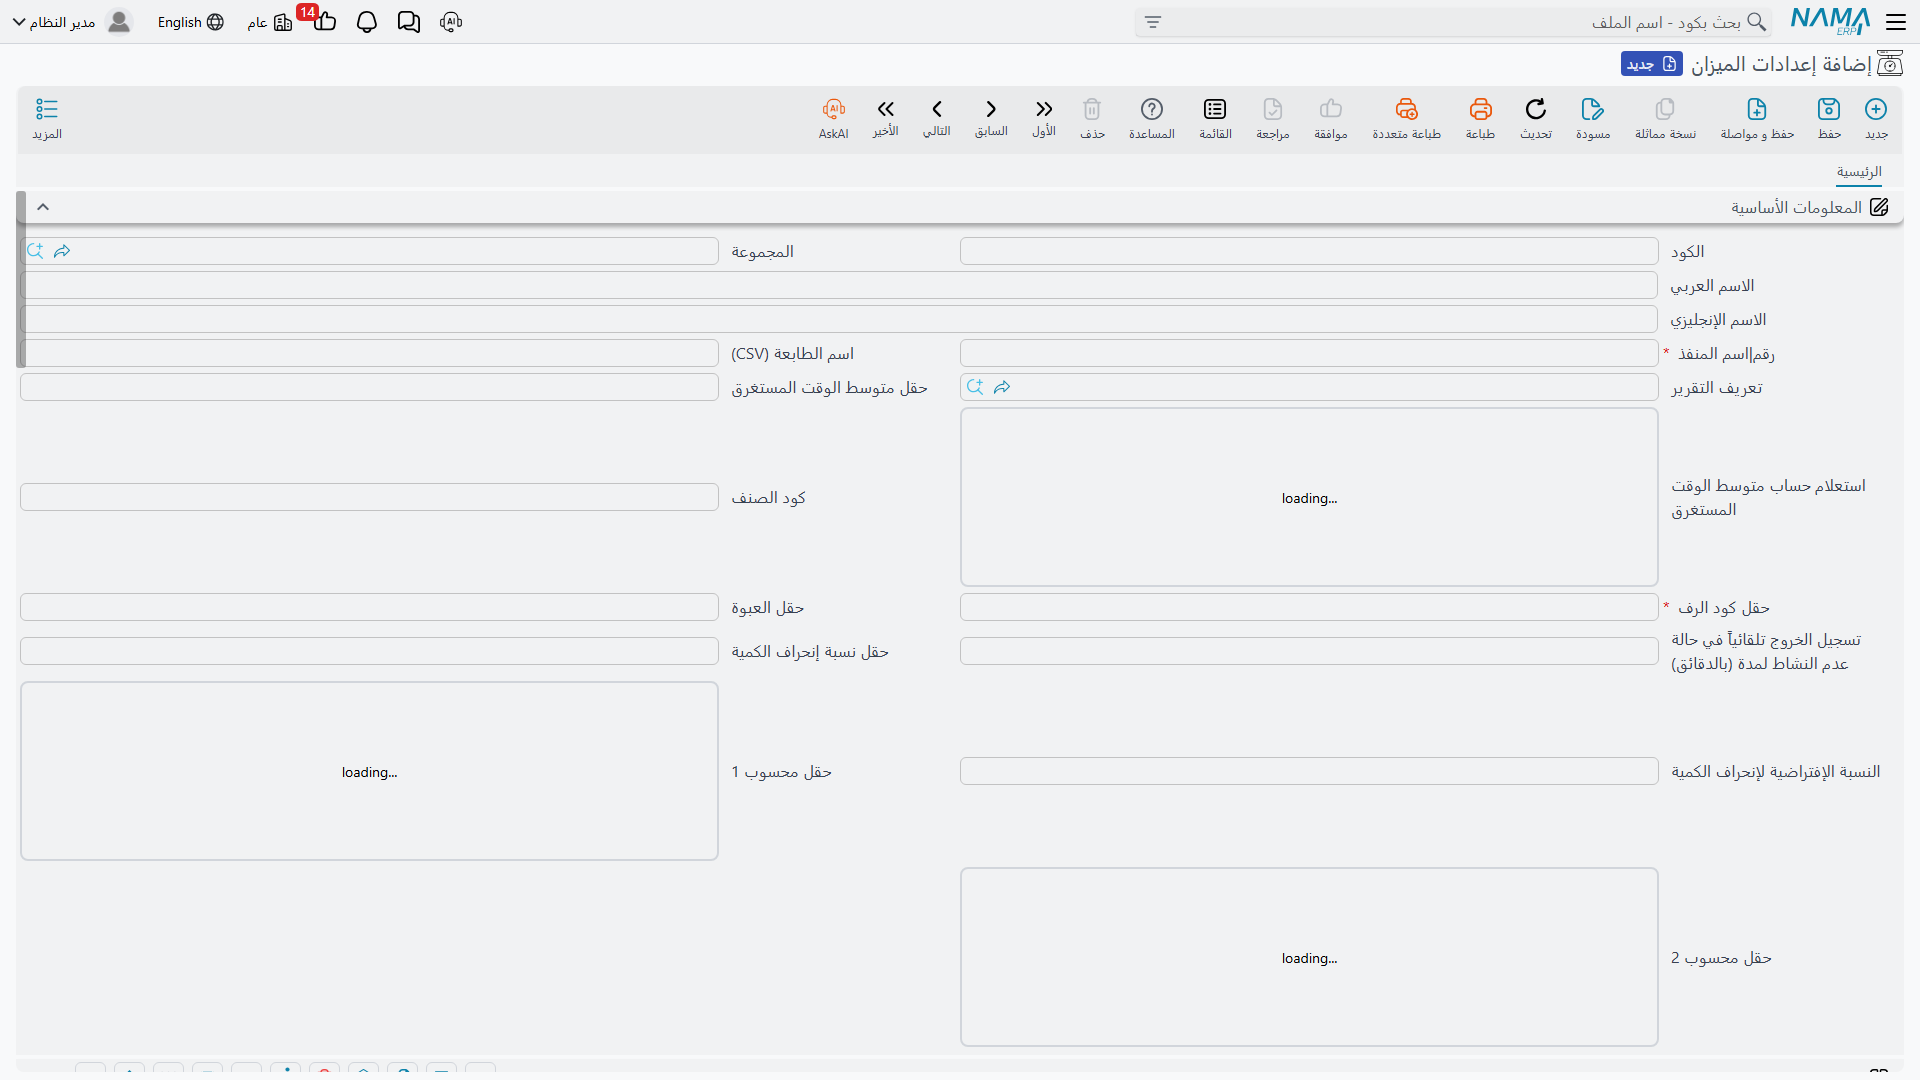Click the كود الصنف input field
This screenshot has height=1080, width=1920.
click(369, 497)
